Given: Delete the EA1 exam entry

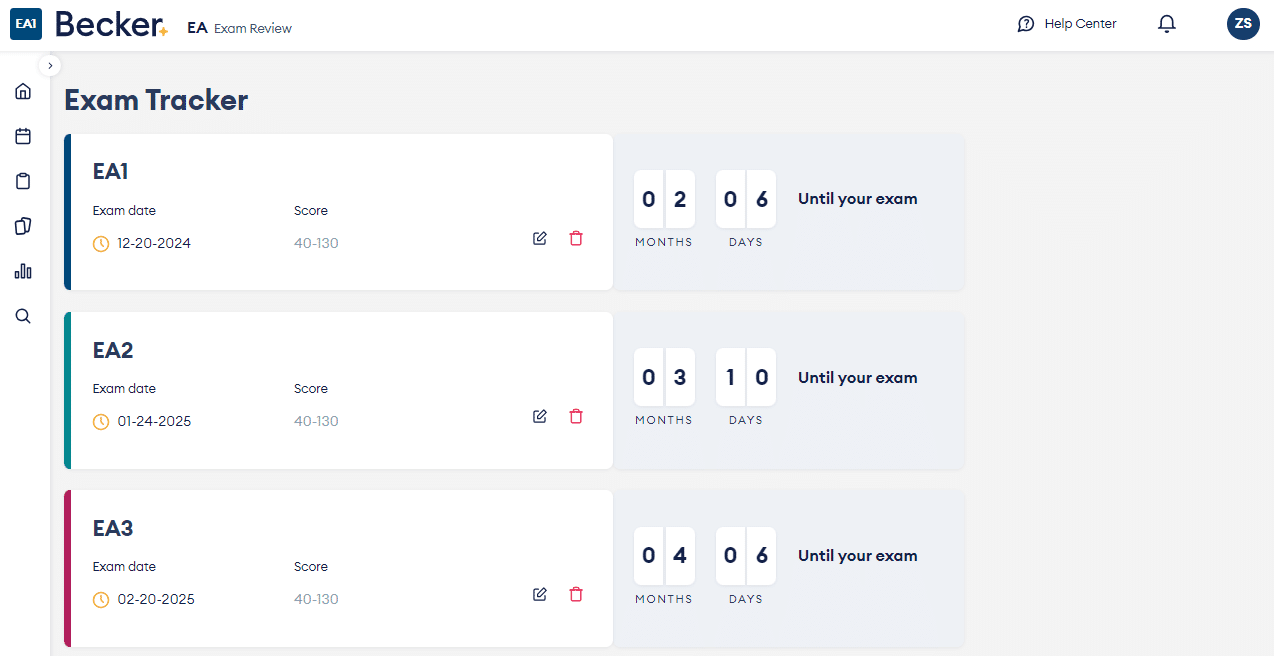Looking at the screenshot, I should point(576,238).
